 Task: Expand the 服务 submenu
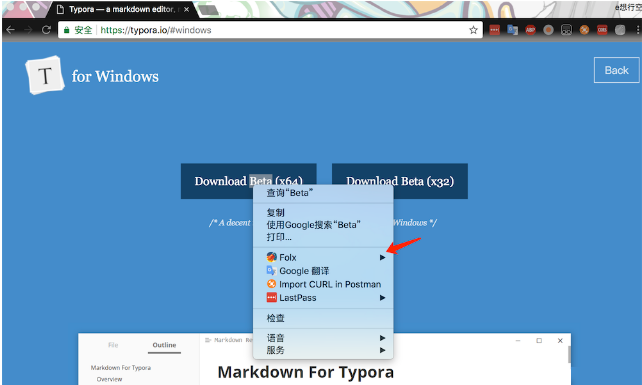323,350
